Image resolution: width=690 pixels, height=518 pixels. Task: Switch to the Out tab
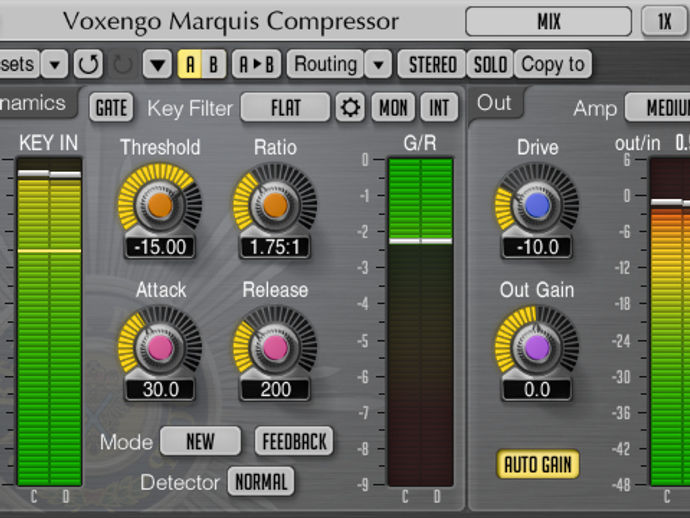496,103
